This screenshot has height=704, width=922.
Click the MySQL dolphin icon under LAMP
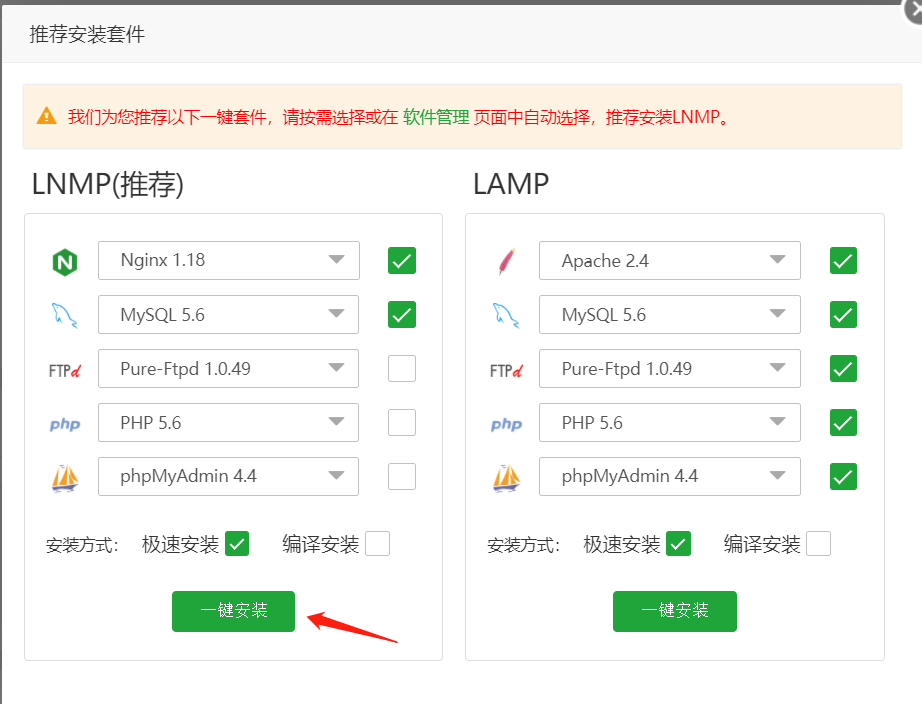point(506,314)
